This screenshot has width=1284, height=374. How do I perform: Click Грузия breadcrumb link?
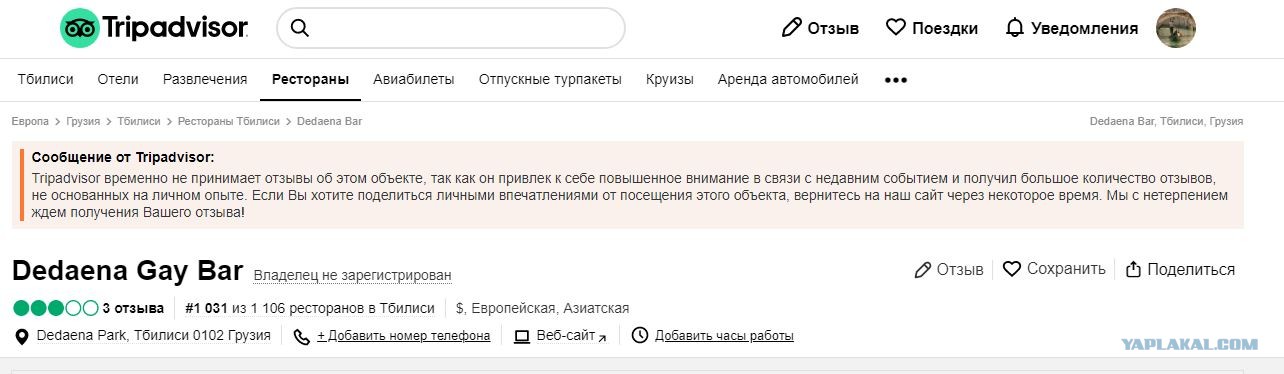[x=83, y=121]
